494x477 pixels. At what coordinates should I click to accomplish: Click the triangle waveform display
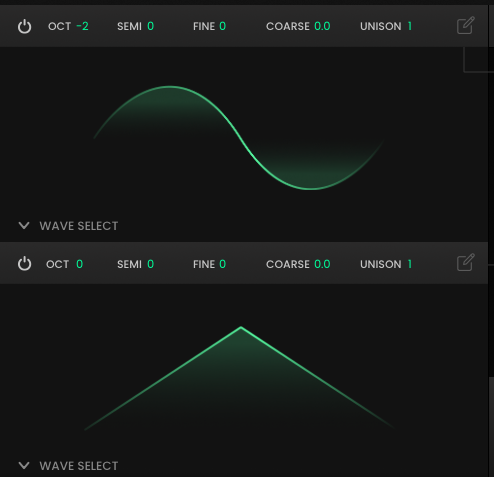[x=240, y=378]
